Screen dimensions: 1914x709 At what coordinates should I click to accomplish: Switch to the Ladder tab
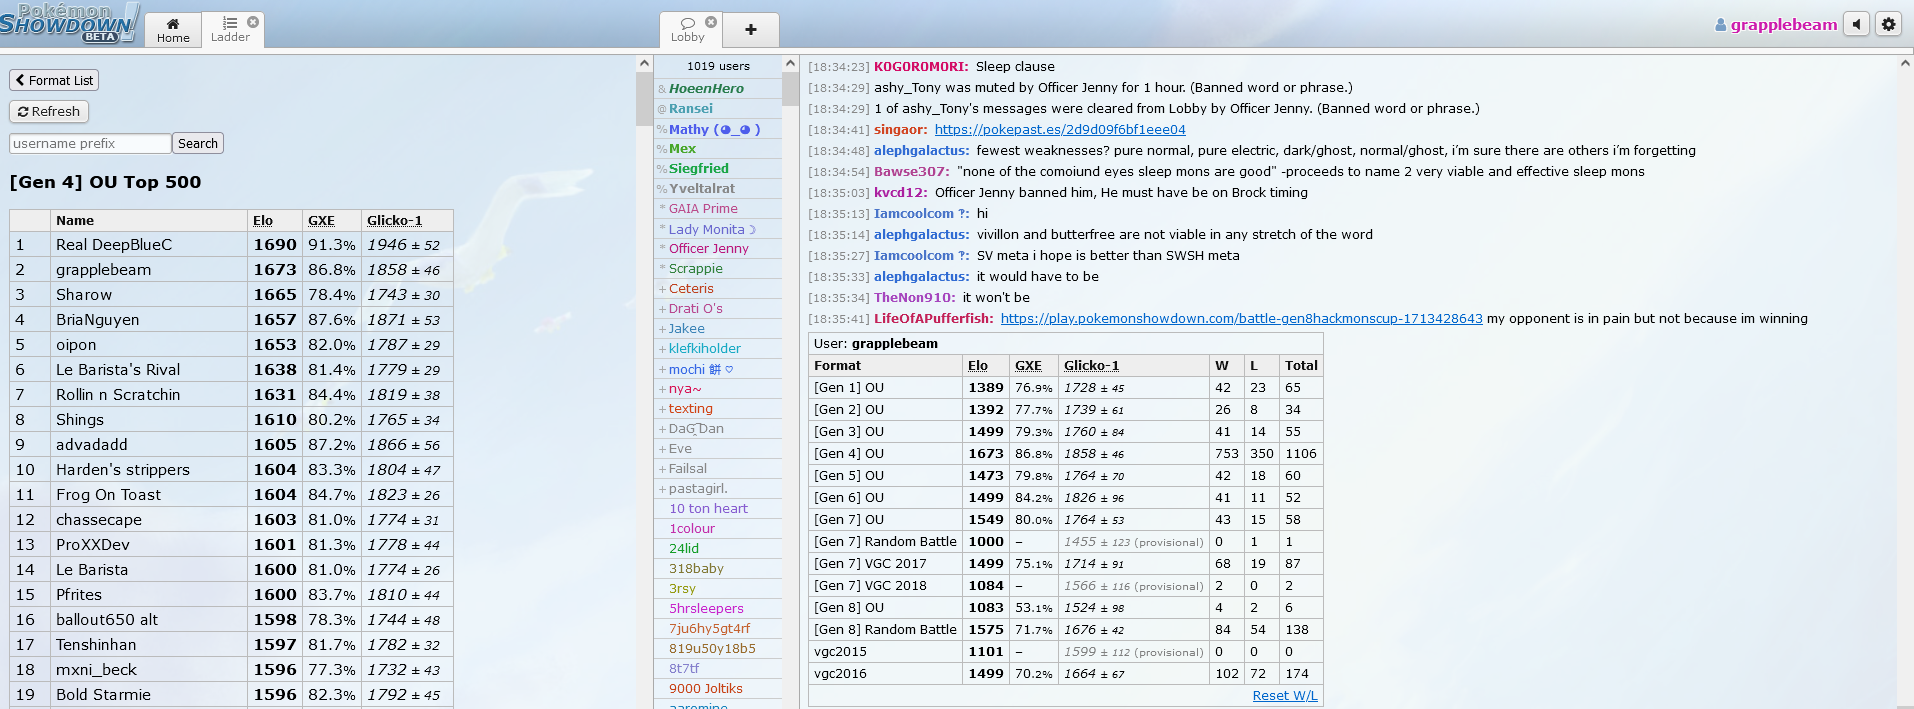point(229,30)
